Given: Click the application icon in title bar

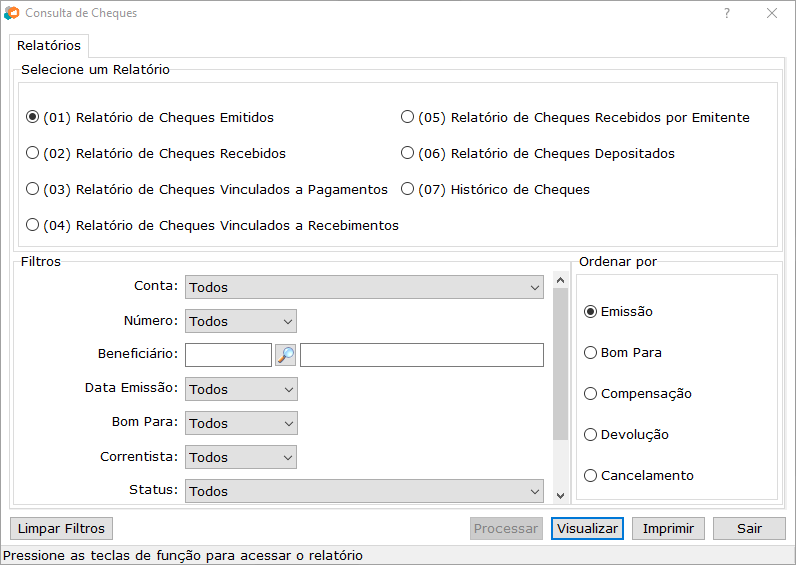Looking at the screenshot, I should 11,13.
